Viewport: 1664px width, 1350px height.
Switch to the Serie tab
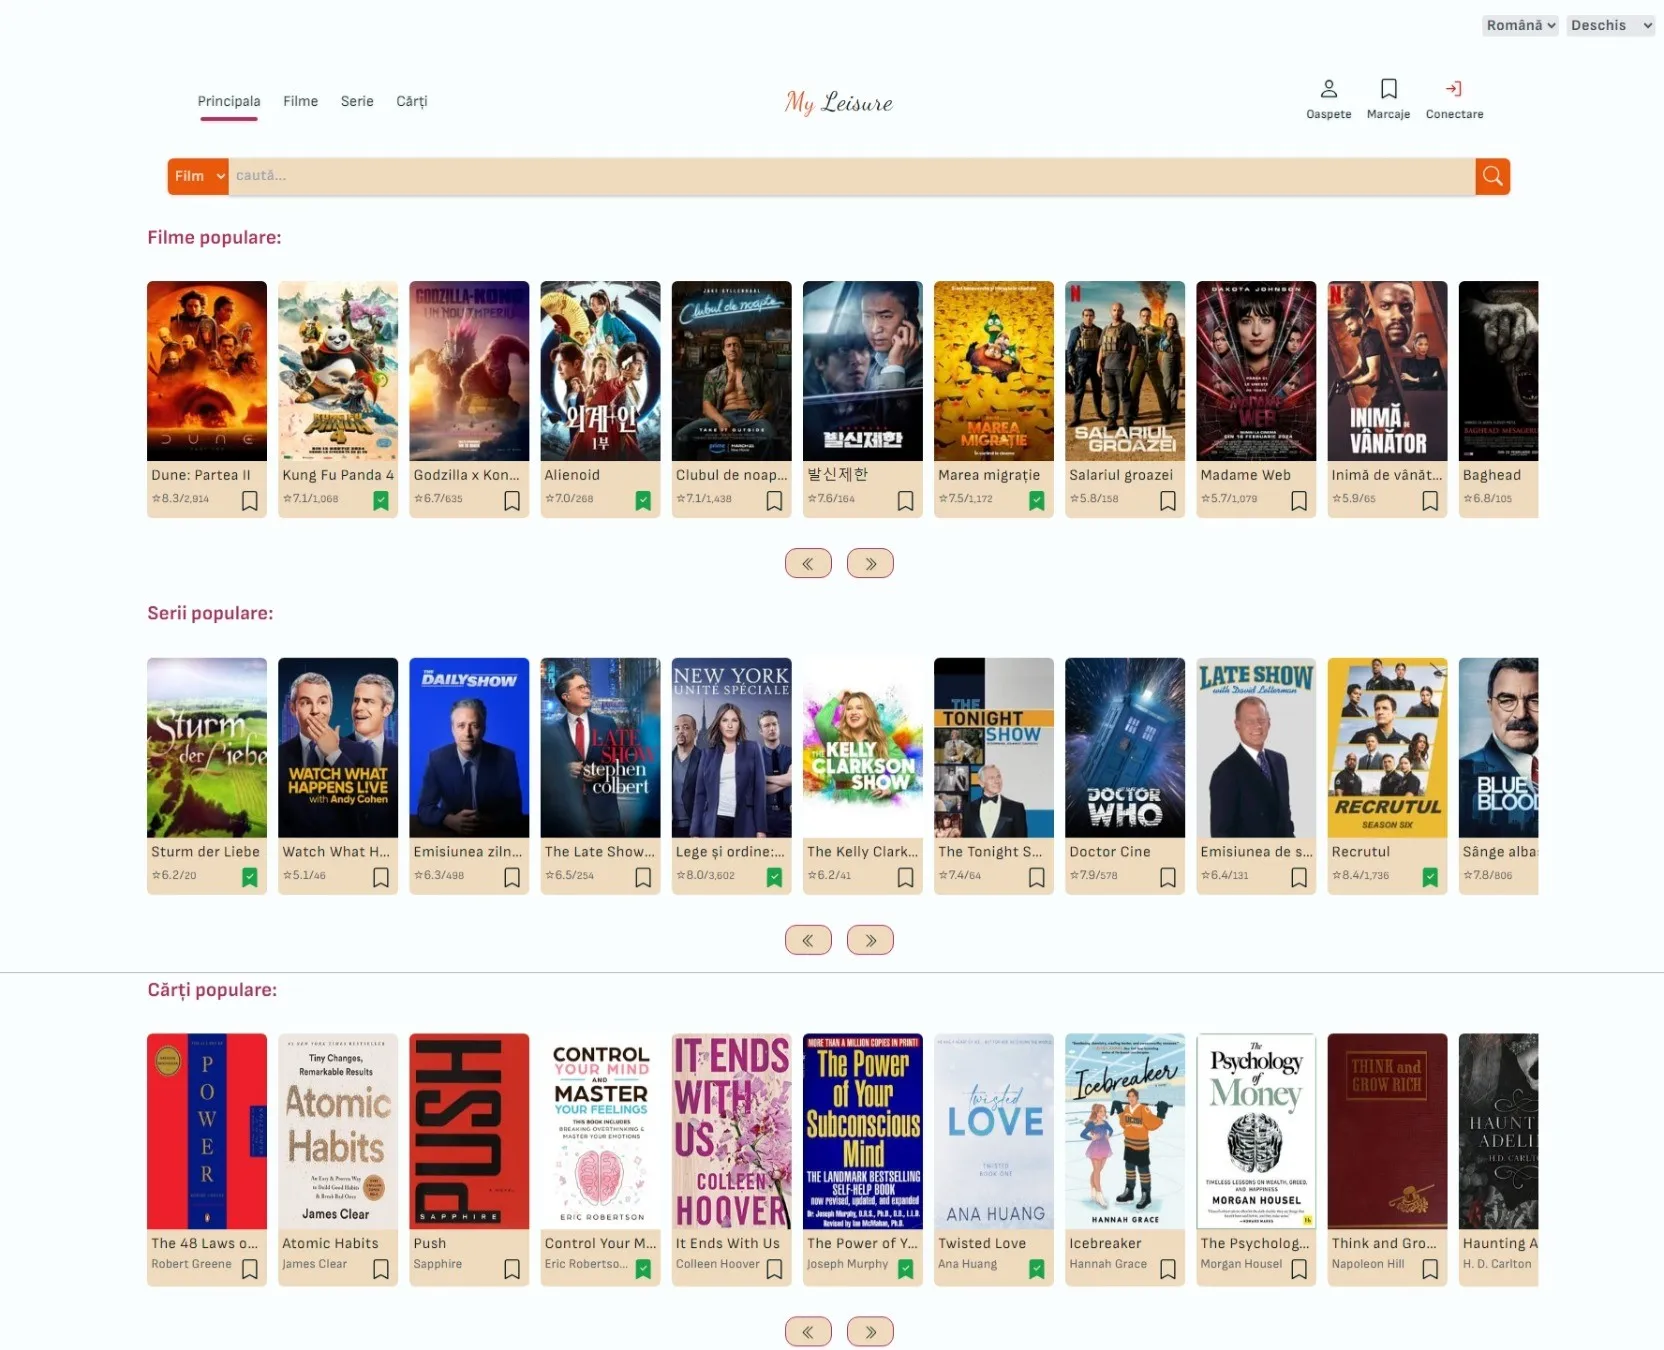357,101
